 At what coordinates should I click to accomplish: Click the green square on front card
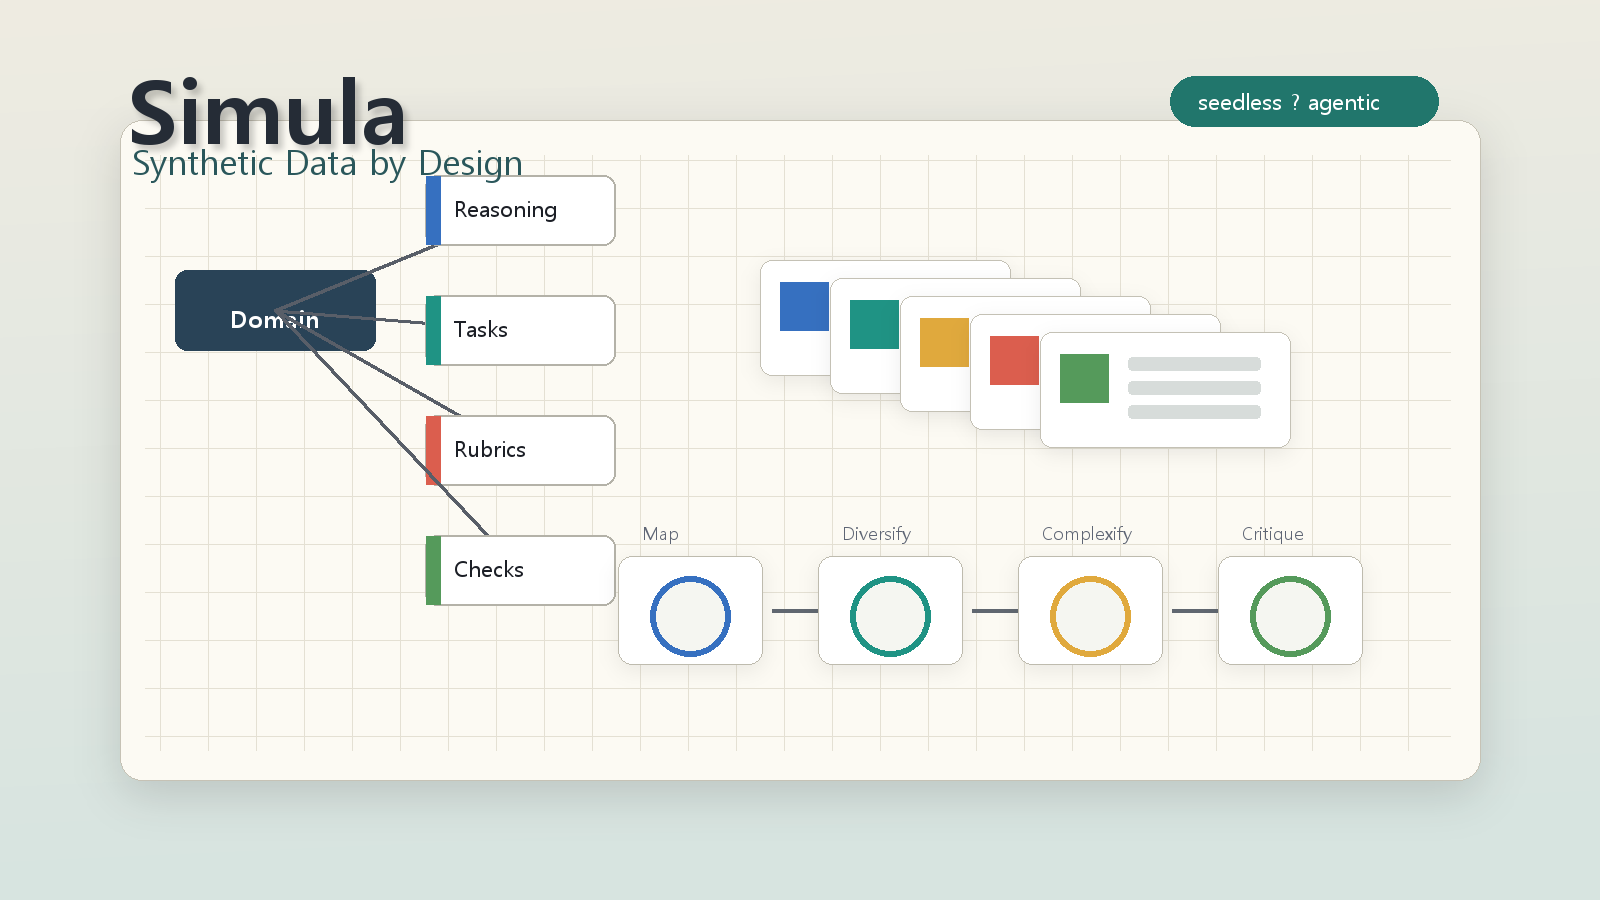[1084, 378]
